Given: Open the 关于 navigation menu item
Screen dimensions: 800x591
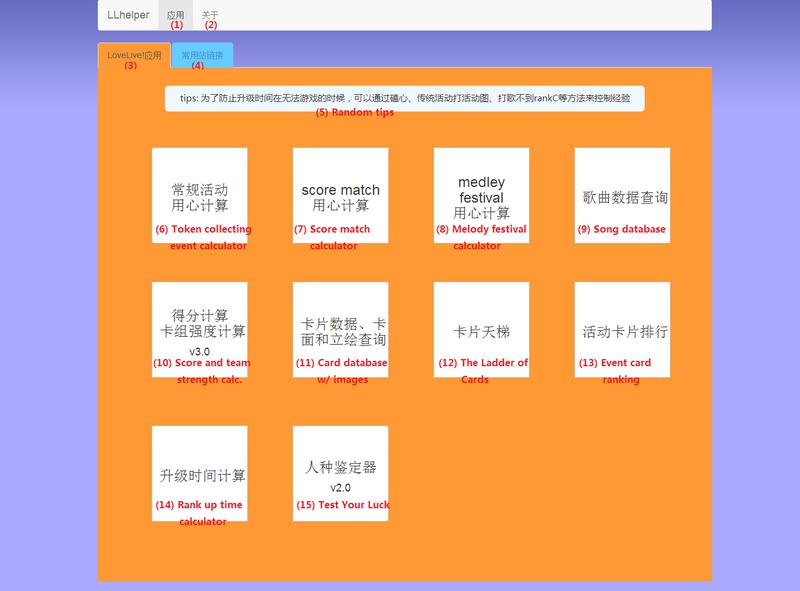Looking at the screenshot, I should (210, 15).
